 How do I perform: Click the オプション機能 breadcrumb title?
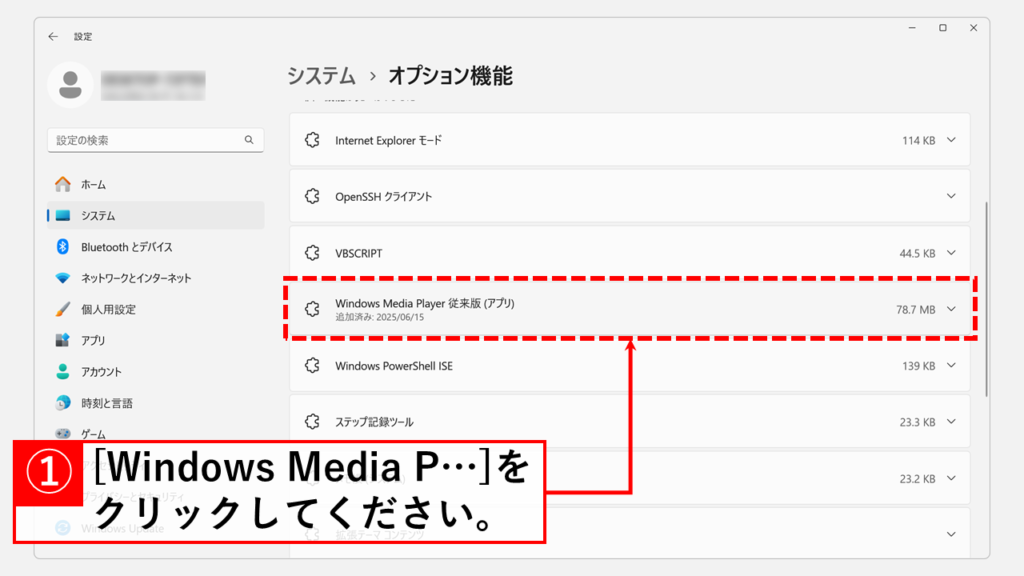tap(451, 76)
